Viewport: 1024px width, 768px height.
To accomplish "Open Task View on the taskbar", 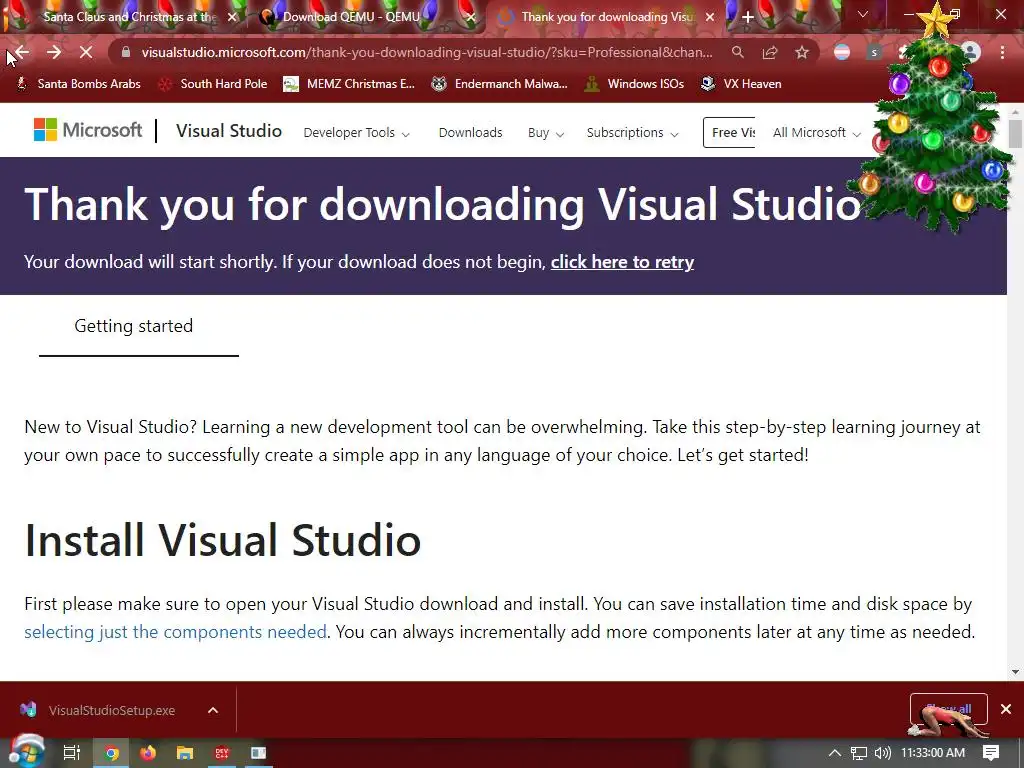I will 71,753.
